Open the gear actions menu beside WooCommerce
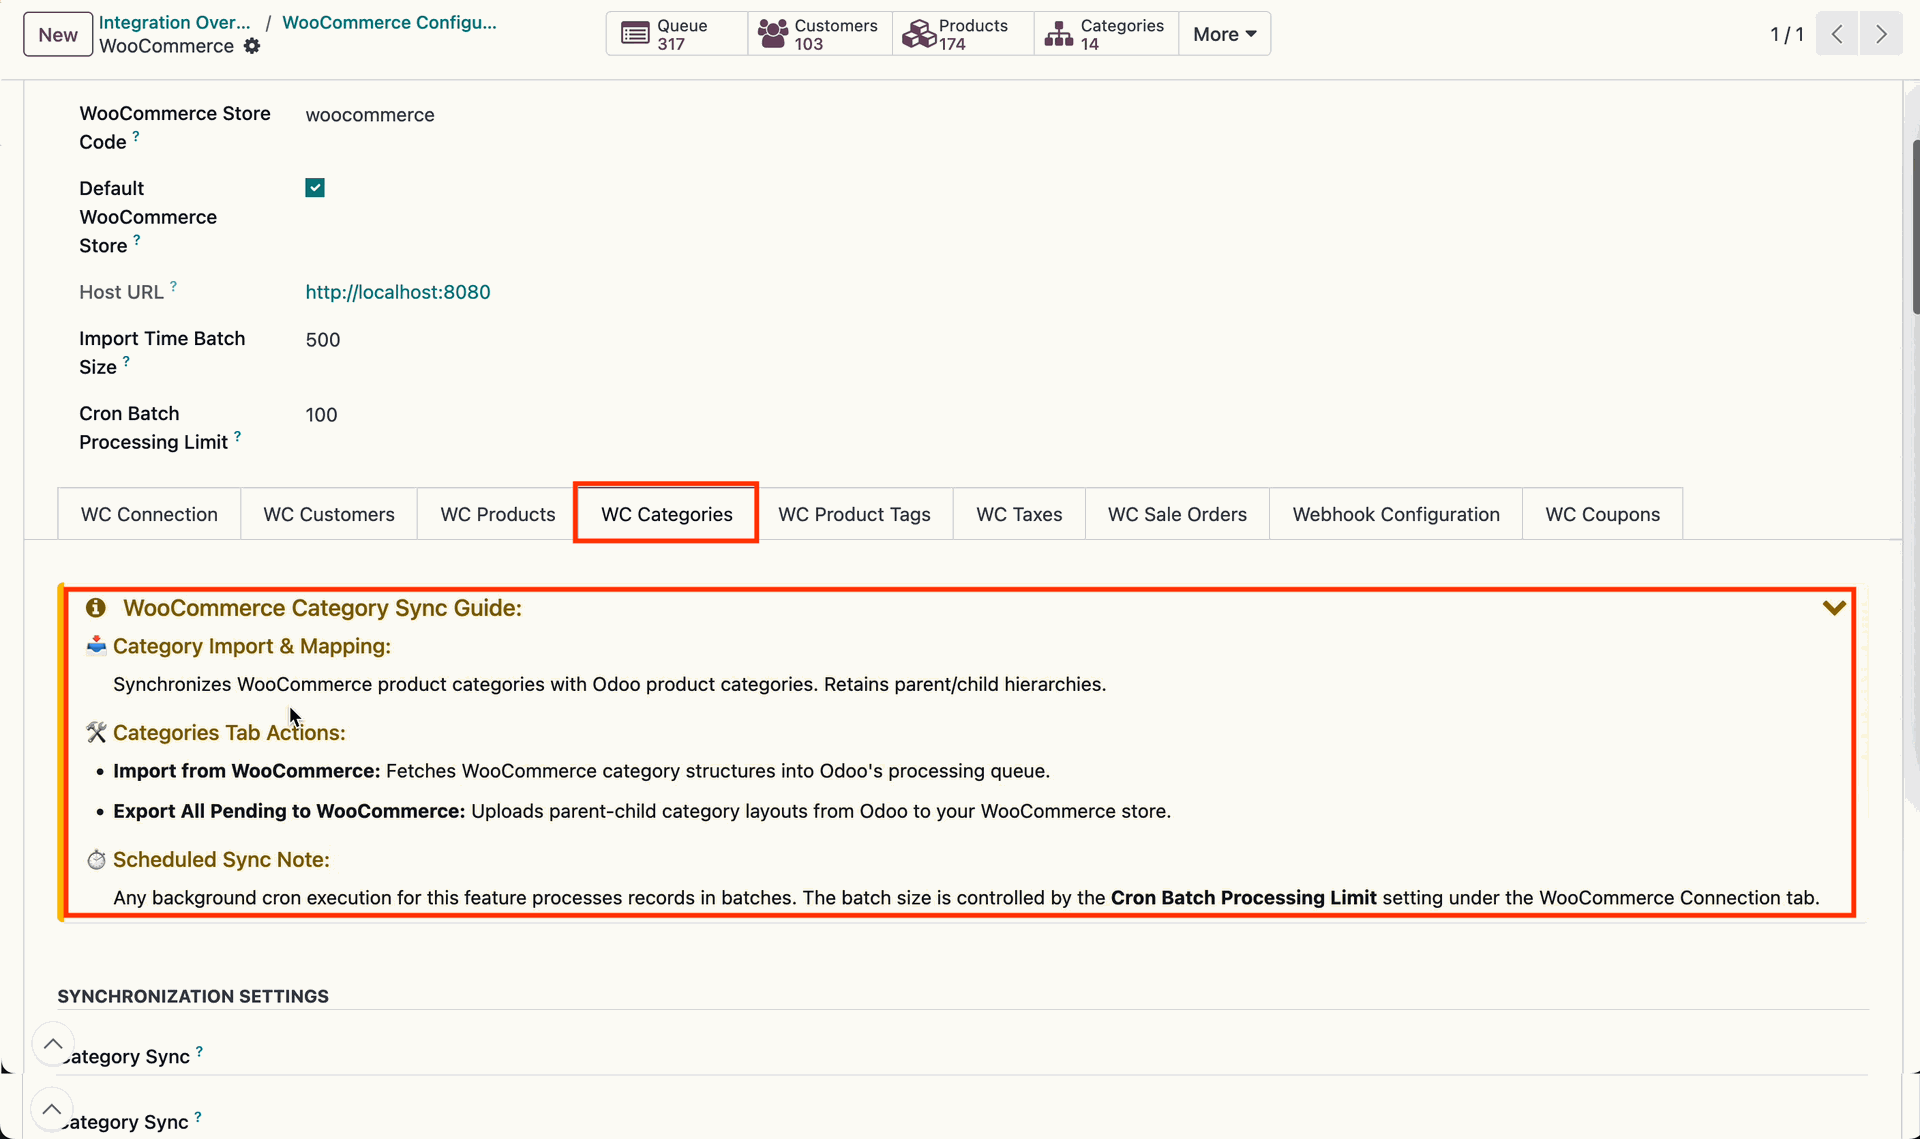 pos(252,46)
